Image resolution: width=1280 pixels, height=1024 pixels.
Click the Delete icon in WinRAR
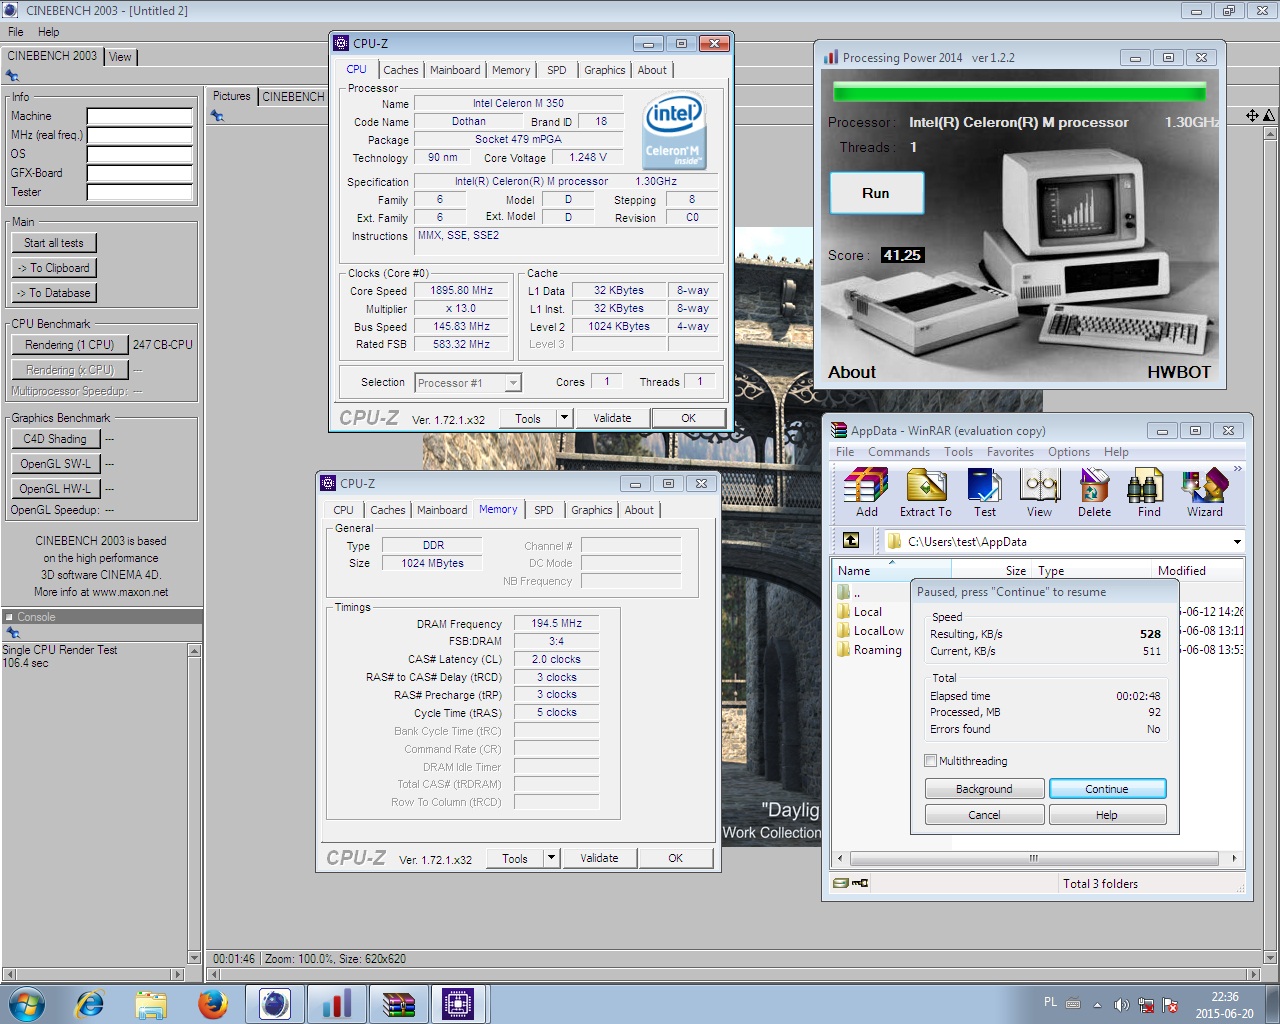1094,493
